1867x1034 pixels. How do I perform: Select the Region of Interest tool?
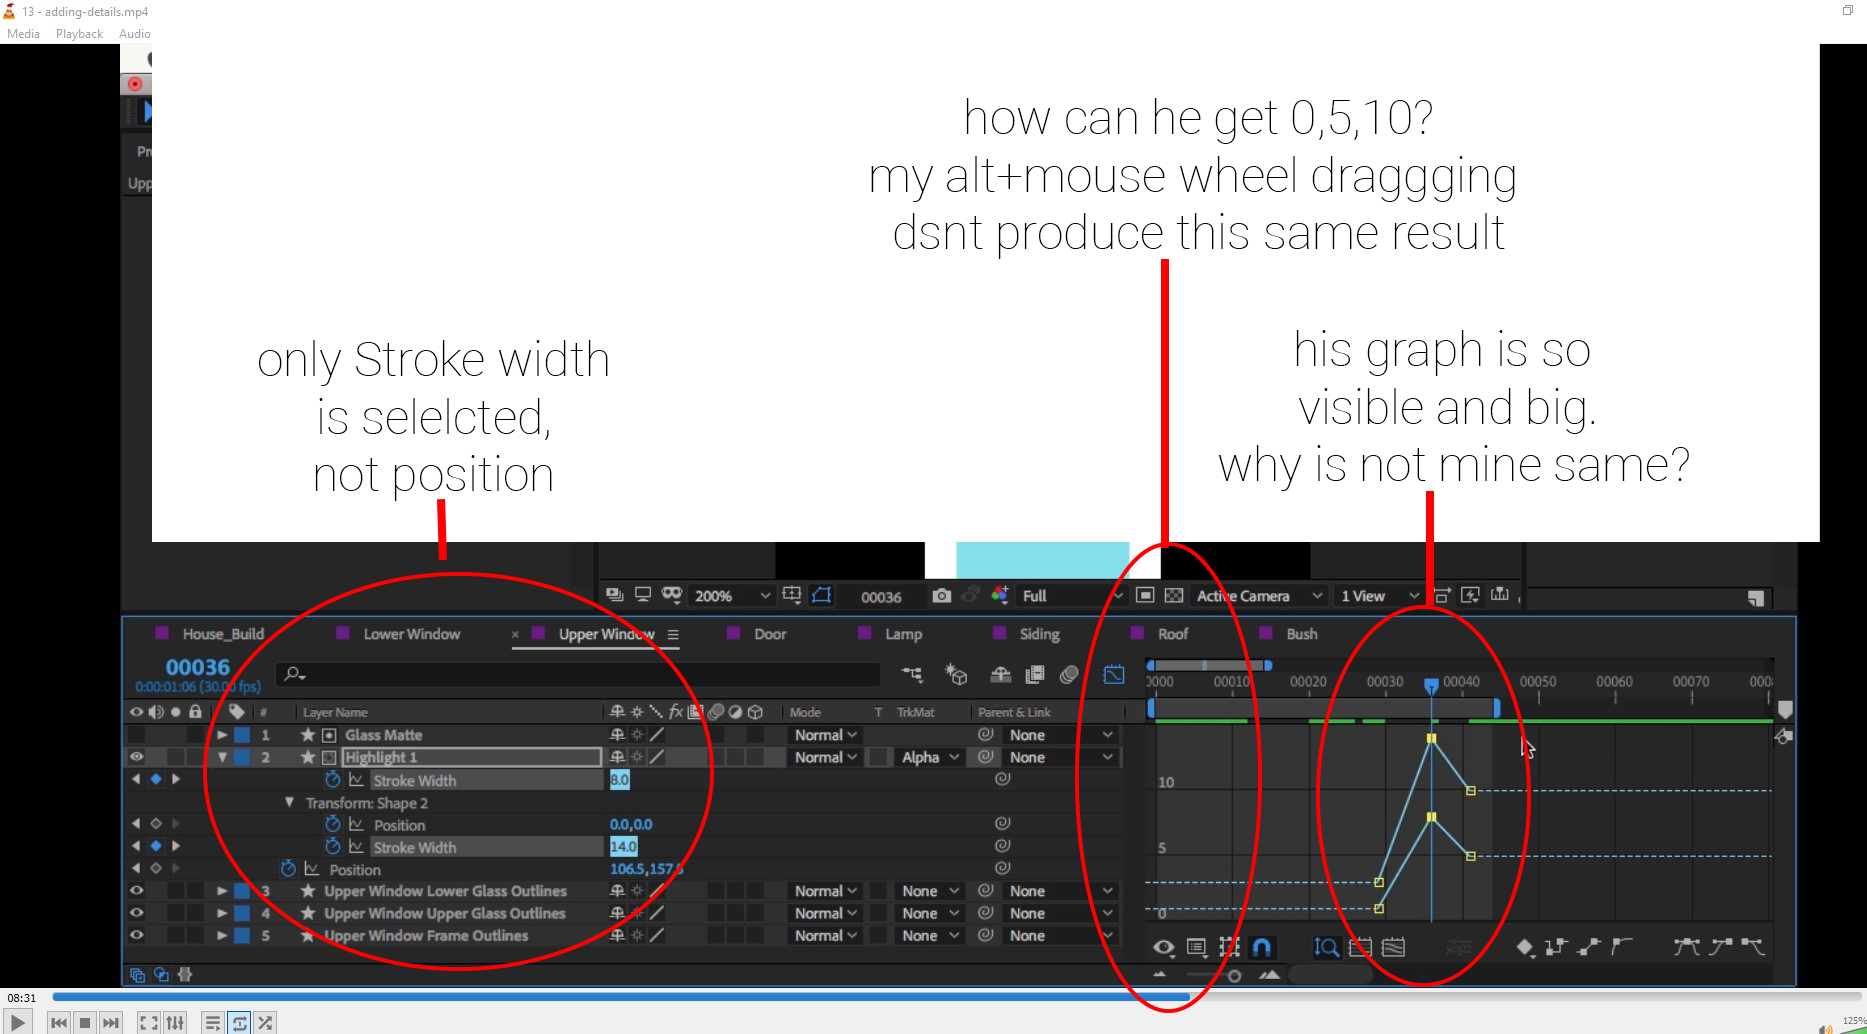(x=821, y=595)
